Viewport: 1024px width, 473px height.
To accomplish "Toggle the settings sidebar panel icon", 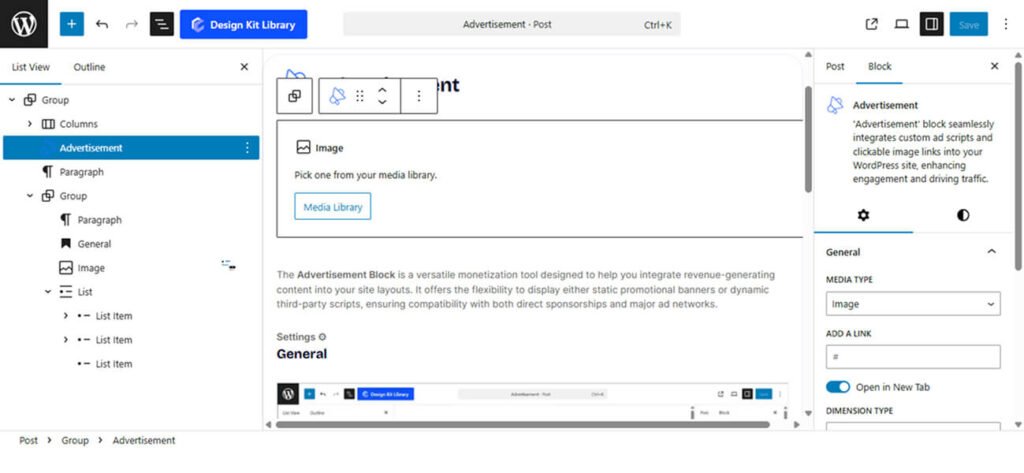I will click(931, 25).
